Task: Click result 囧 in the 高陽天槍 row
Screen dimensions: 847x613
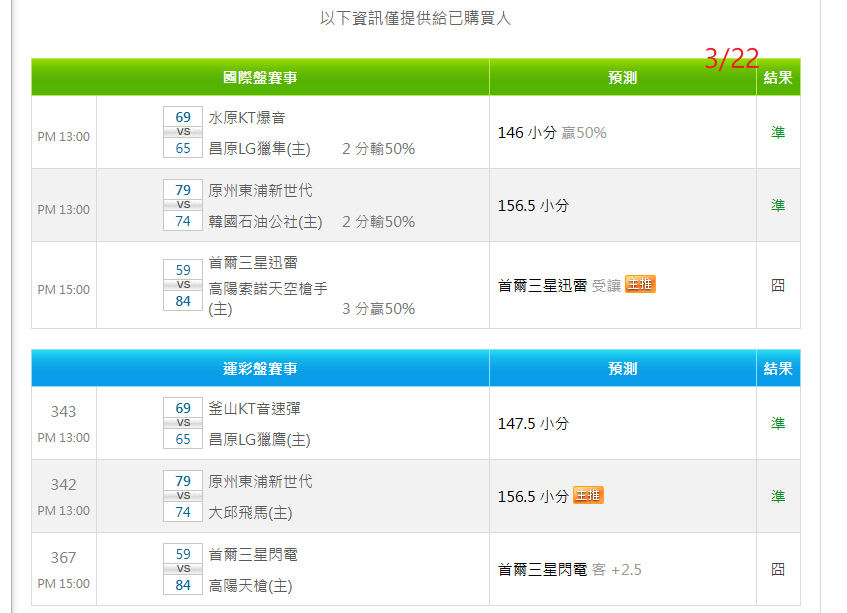Action: (x=778, y=569)
